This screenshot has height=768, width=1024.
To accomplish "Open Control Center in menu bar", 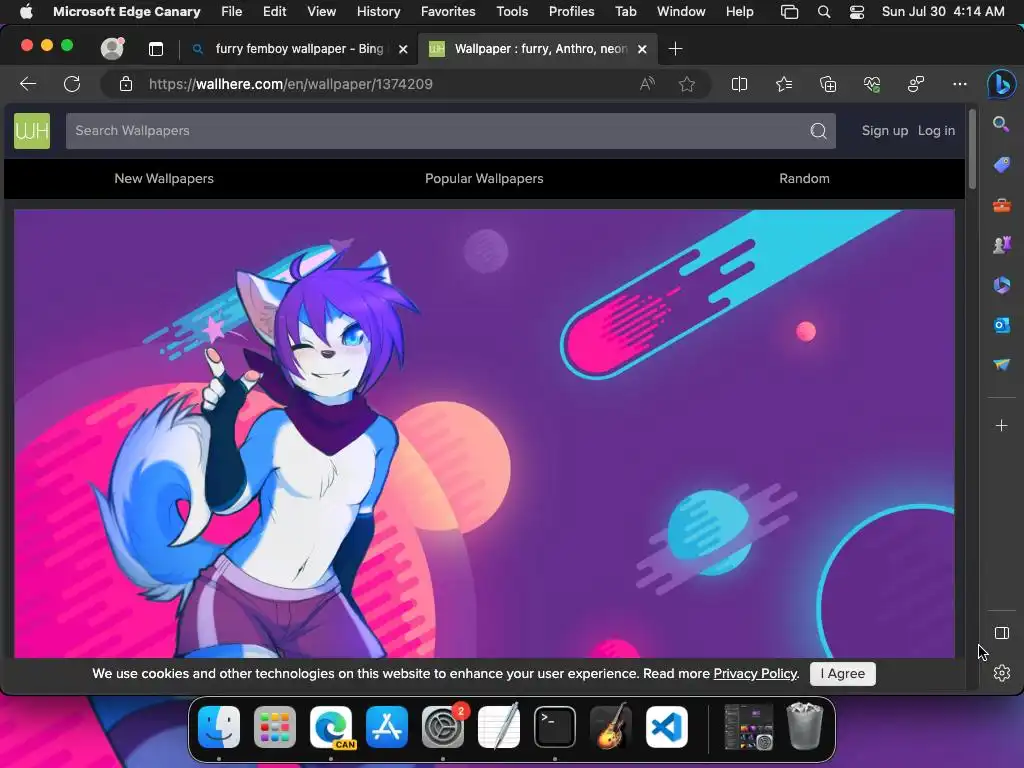I will (x=857, y=12).
